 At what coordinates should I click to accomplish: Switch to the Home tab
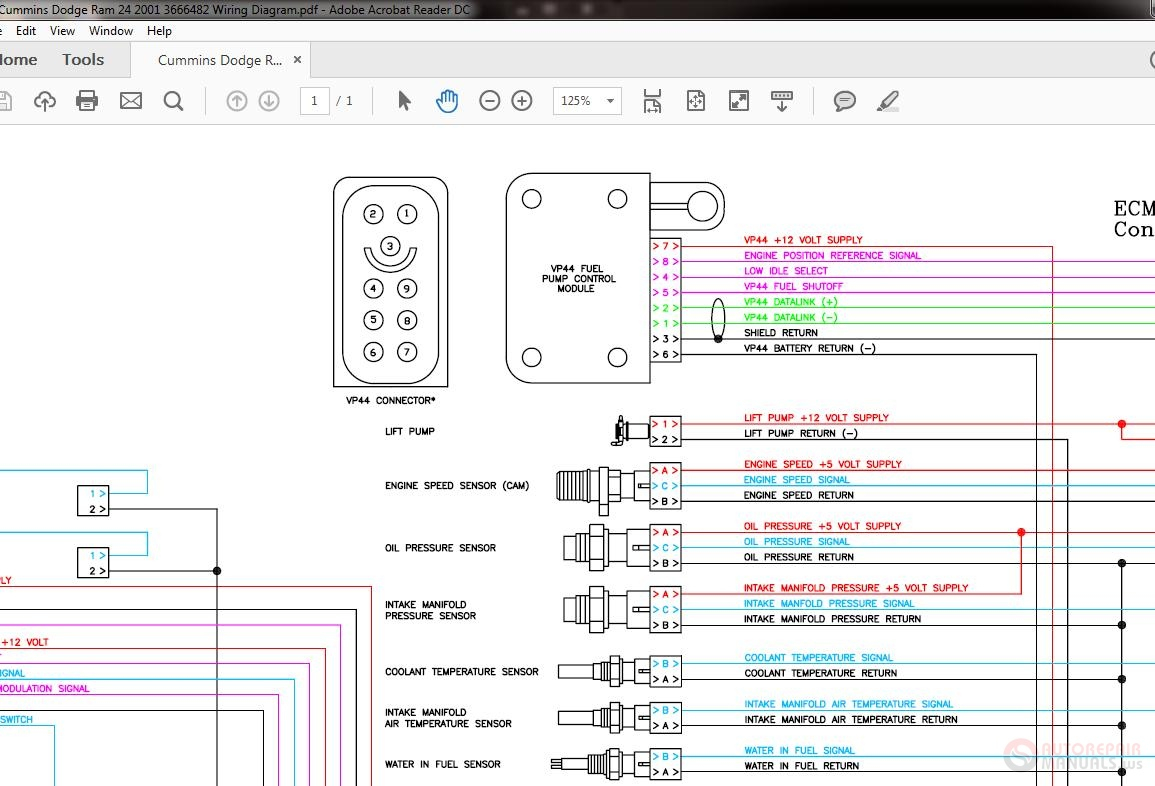(x=18, y=60)
